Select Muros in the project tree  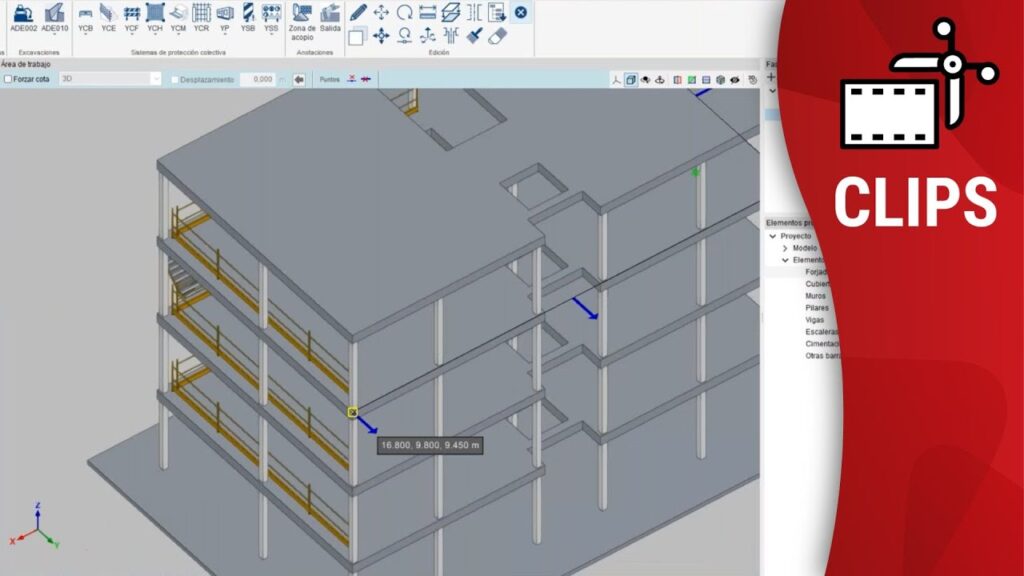click(x=815, y=296)
